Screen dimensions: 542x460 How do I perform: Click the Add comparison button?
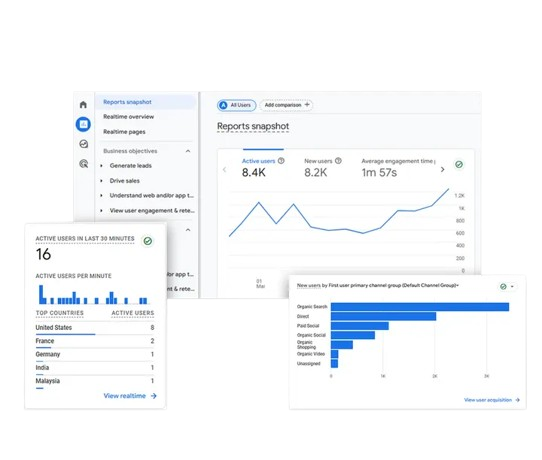point(287,105)
